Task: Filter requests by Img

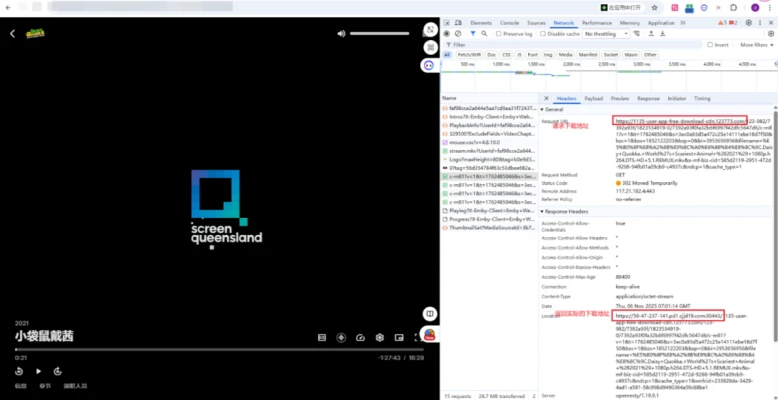Action: coord(548,55)
